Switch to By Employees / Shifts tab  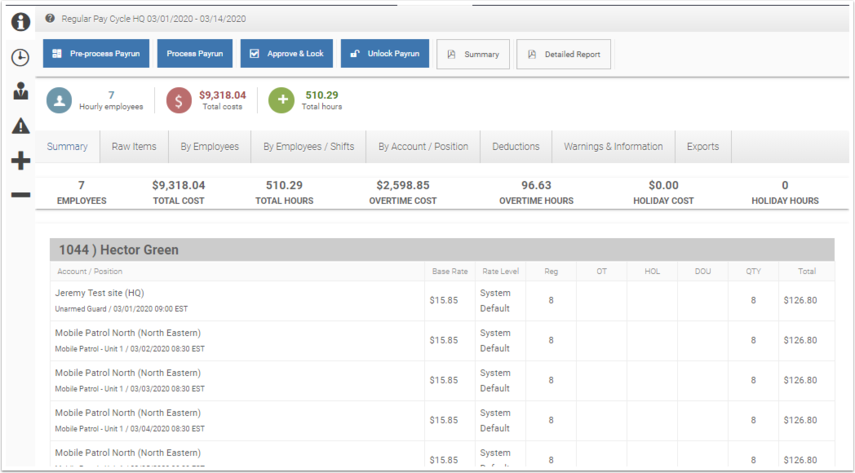(309, 146)
